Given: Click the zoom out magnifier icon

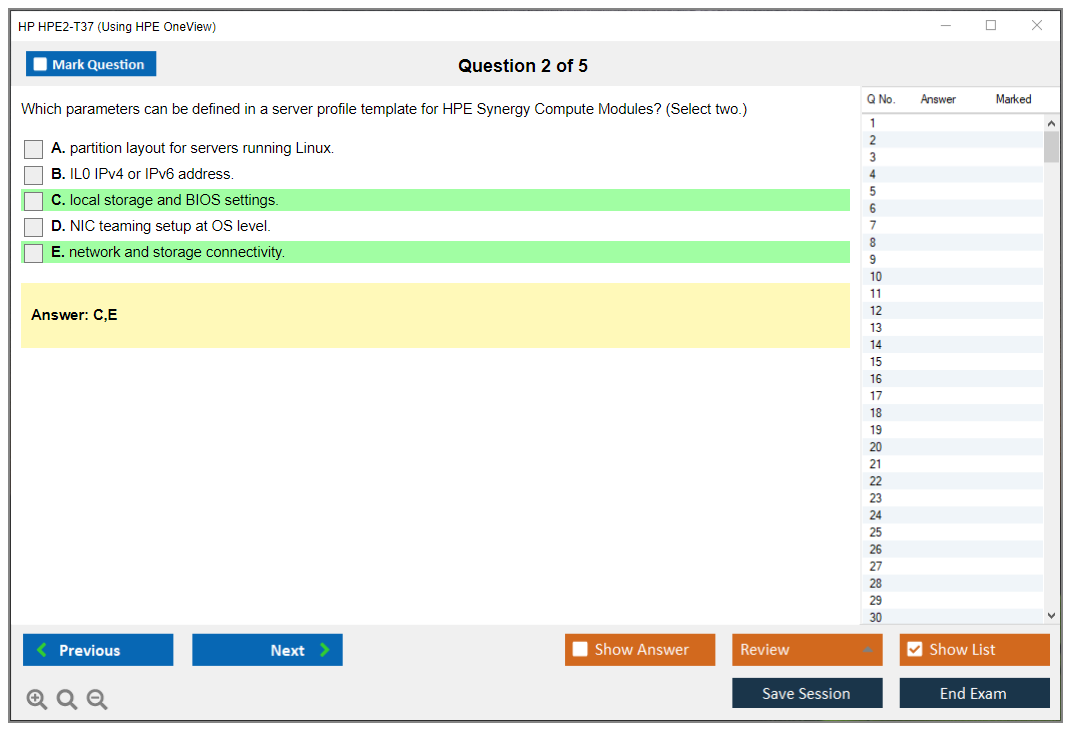Looking at the screenshot, I should click(97, 700).
